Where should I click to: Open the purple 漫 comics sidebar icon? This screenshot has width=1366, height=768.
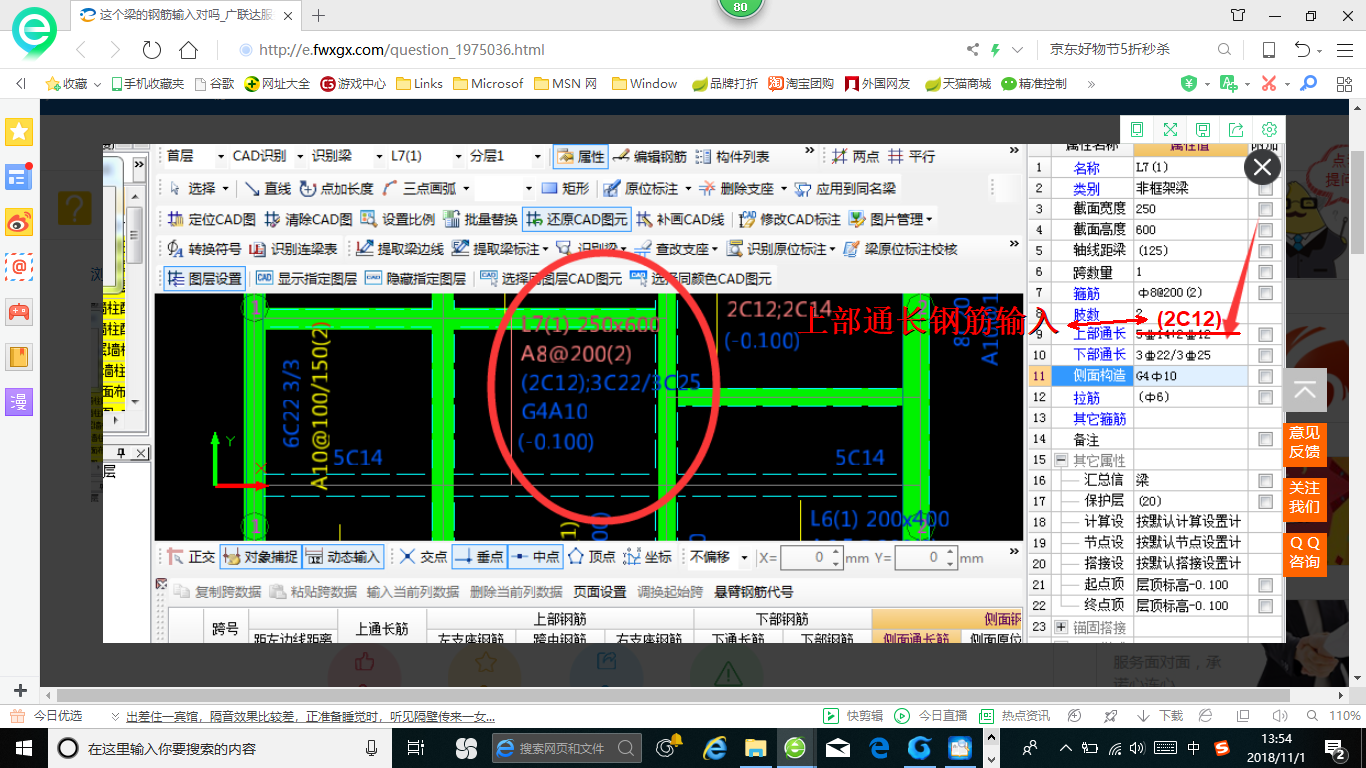click(19, 402)
